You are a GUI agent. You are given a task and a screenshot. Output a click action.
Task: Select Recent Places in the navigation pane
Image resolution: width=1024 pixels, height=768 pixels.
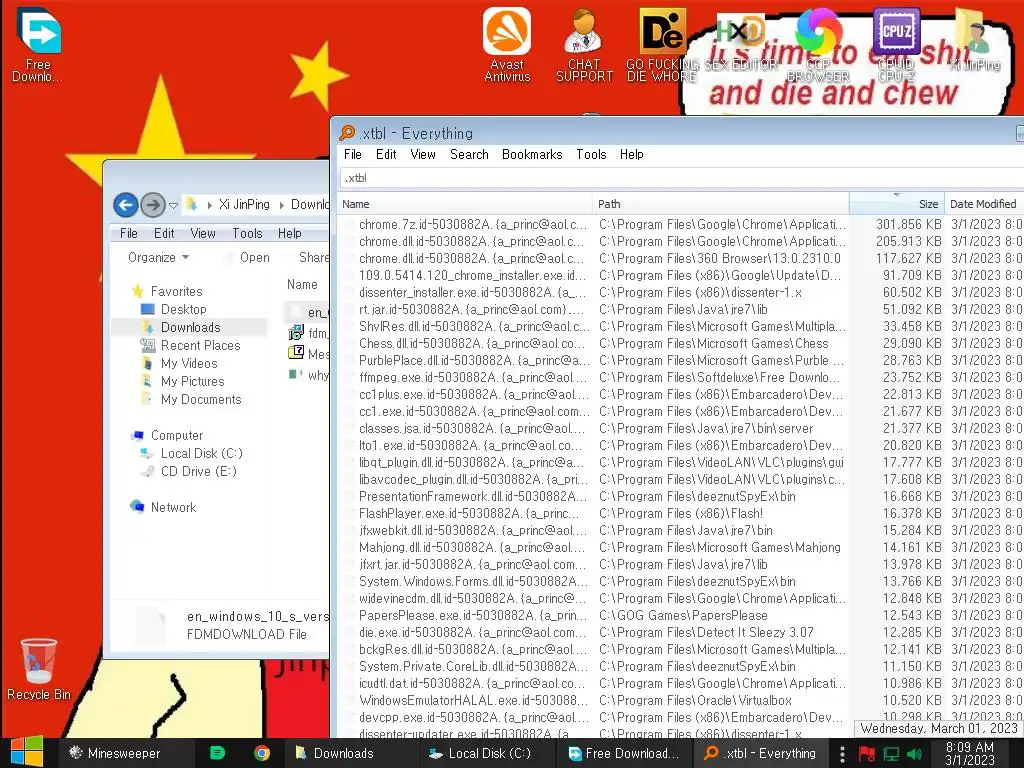click(x=200, y=345)
